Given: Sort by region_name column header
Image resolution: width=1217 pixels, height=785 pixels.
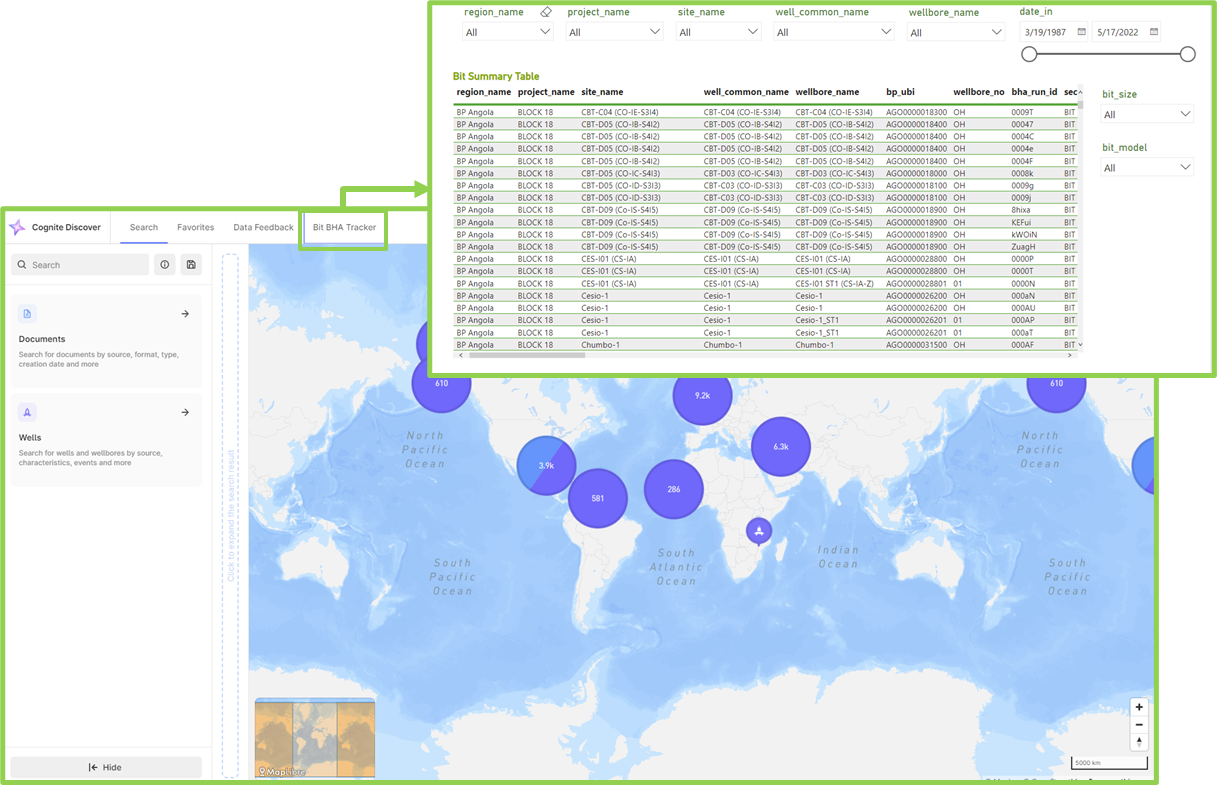Looking at the screenshot, I should pos(484,92).
